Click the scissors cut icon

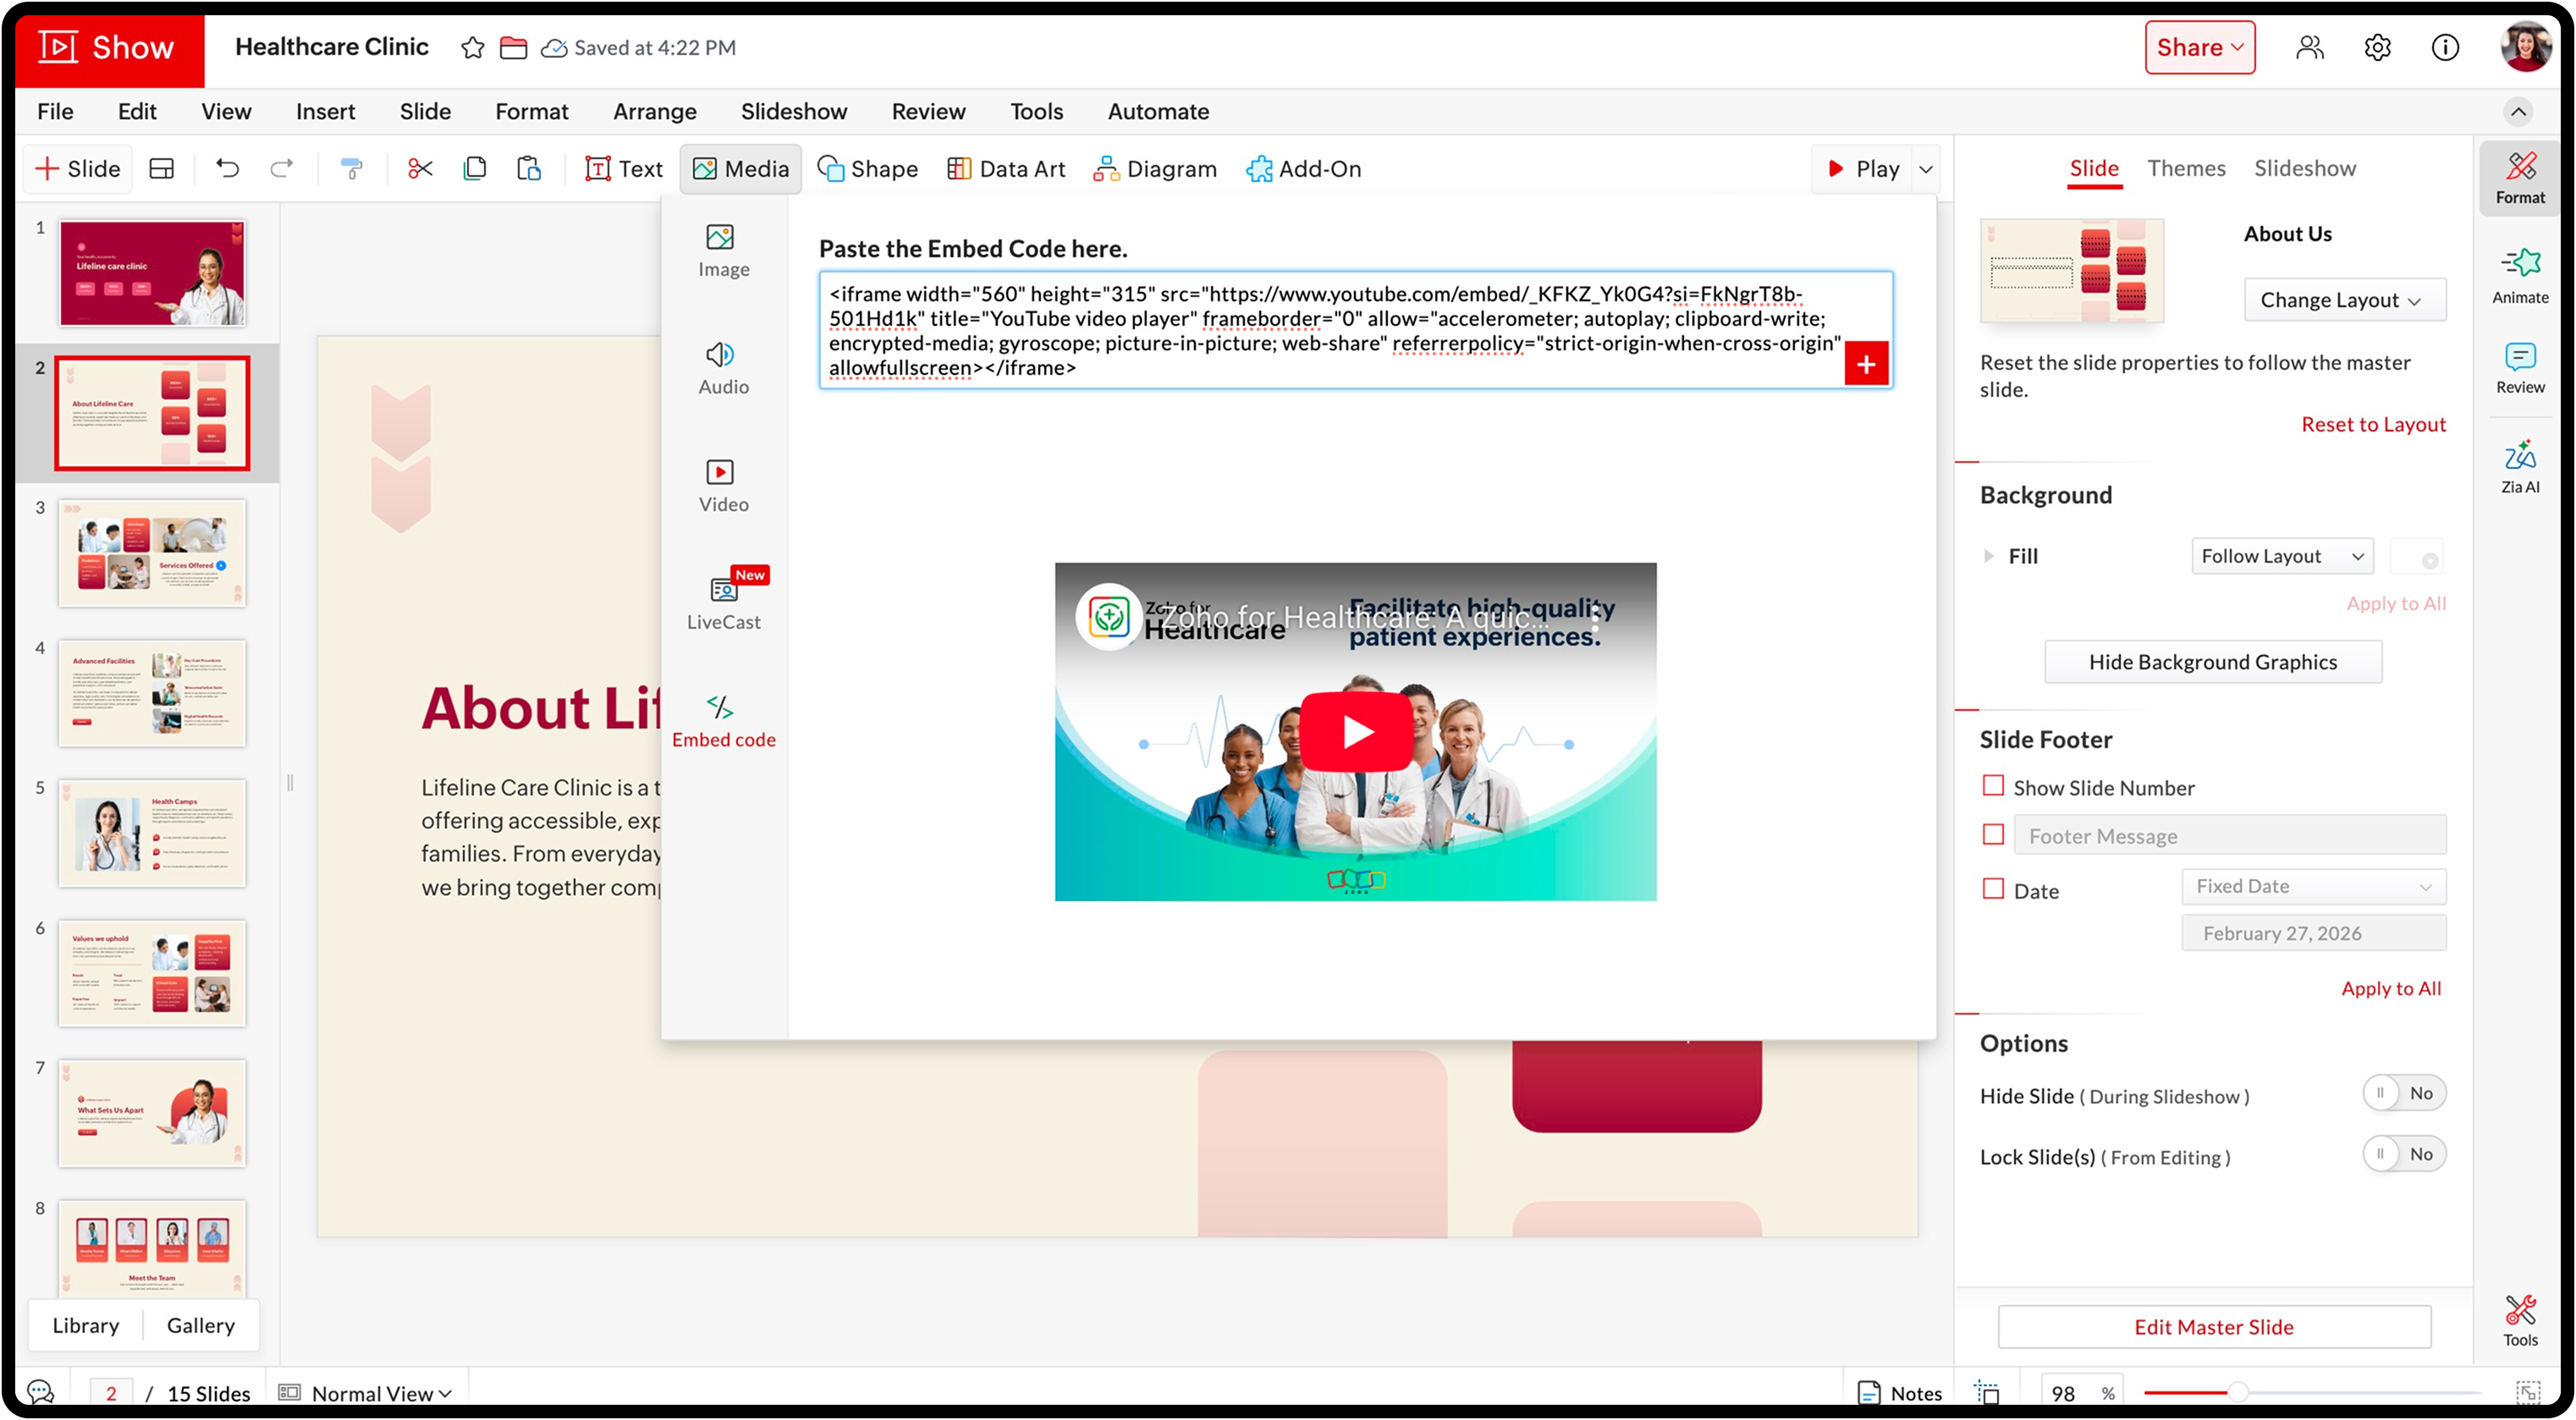click(420, 169)
